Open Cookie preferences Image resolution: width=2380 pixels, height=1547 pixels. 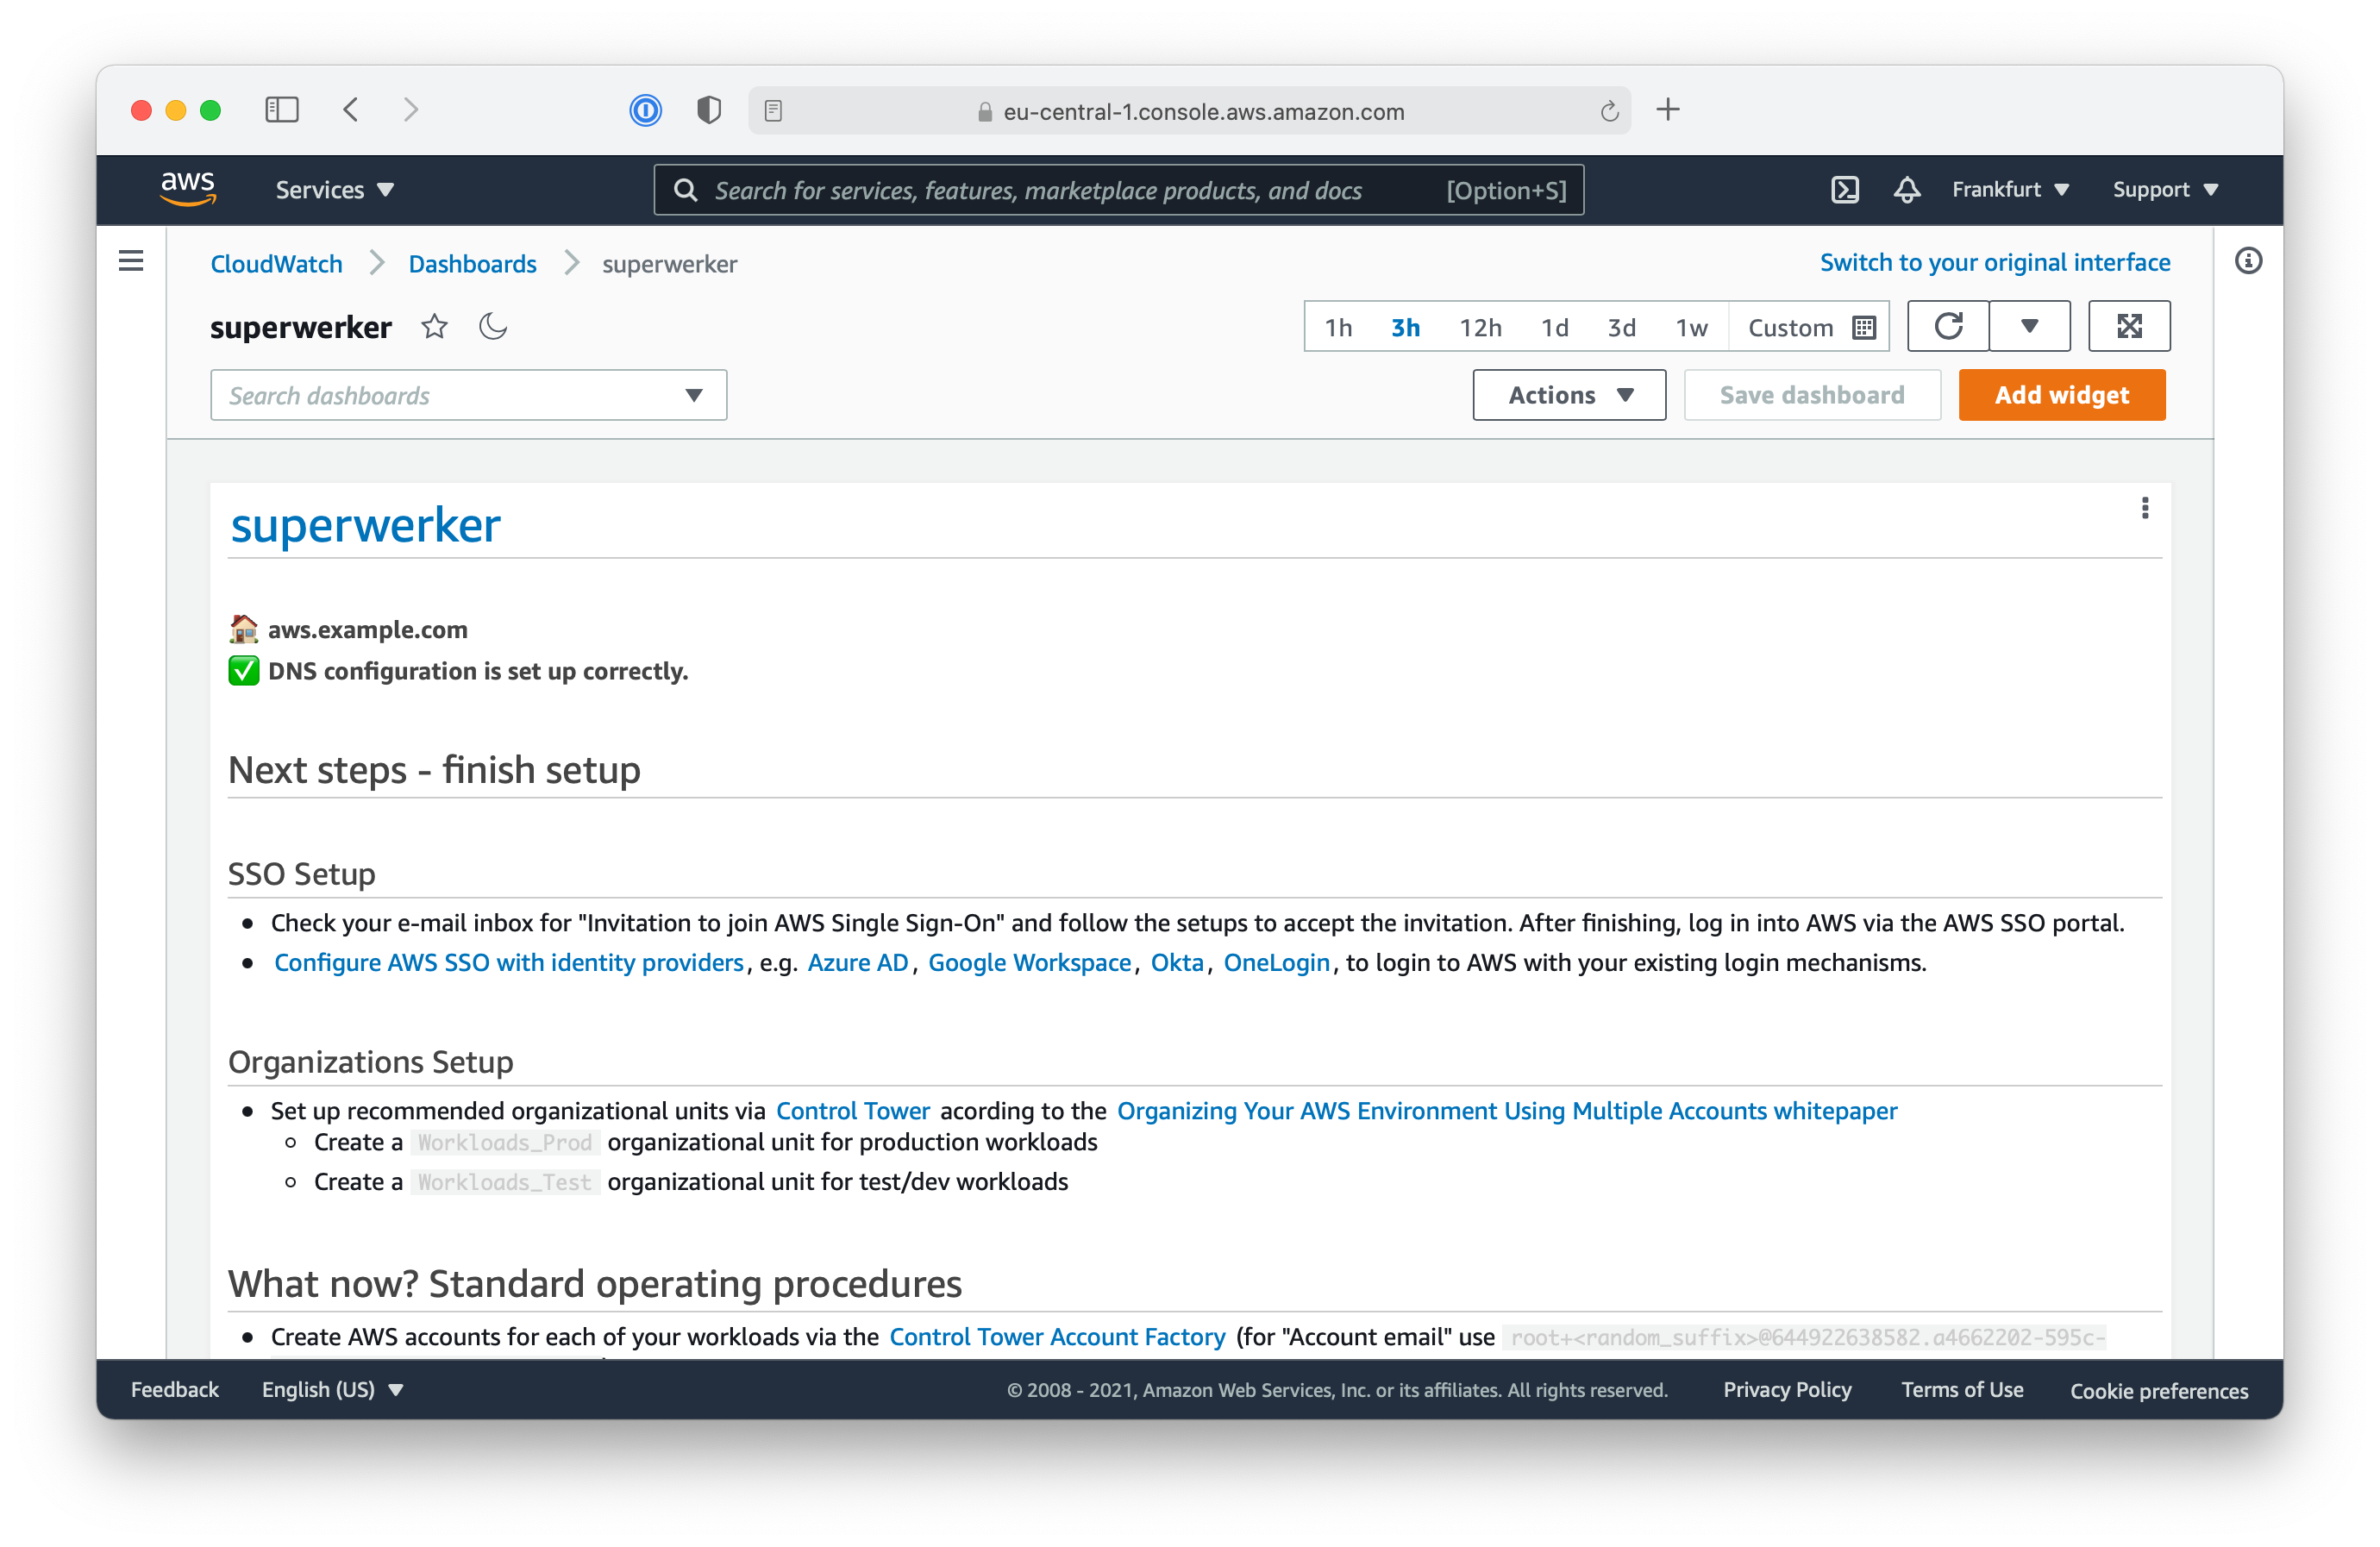point(2158,1390)
